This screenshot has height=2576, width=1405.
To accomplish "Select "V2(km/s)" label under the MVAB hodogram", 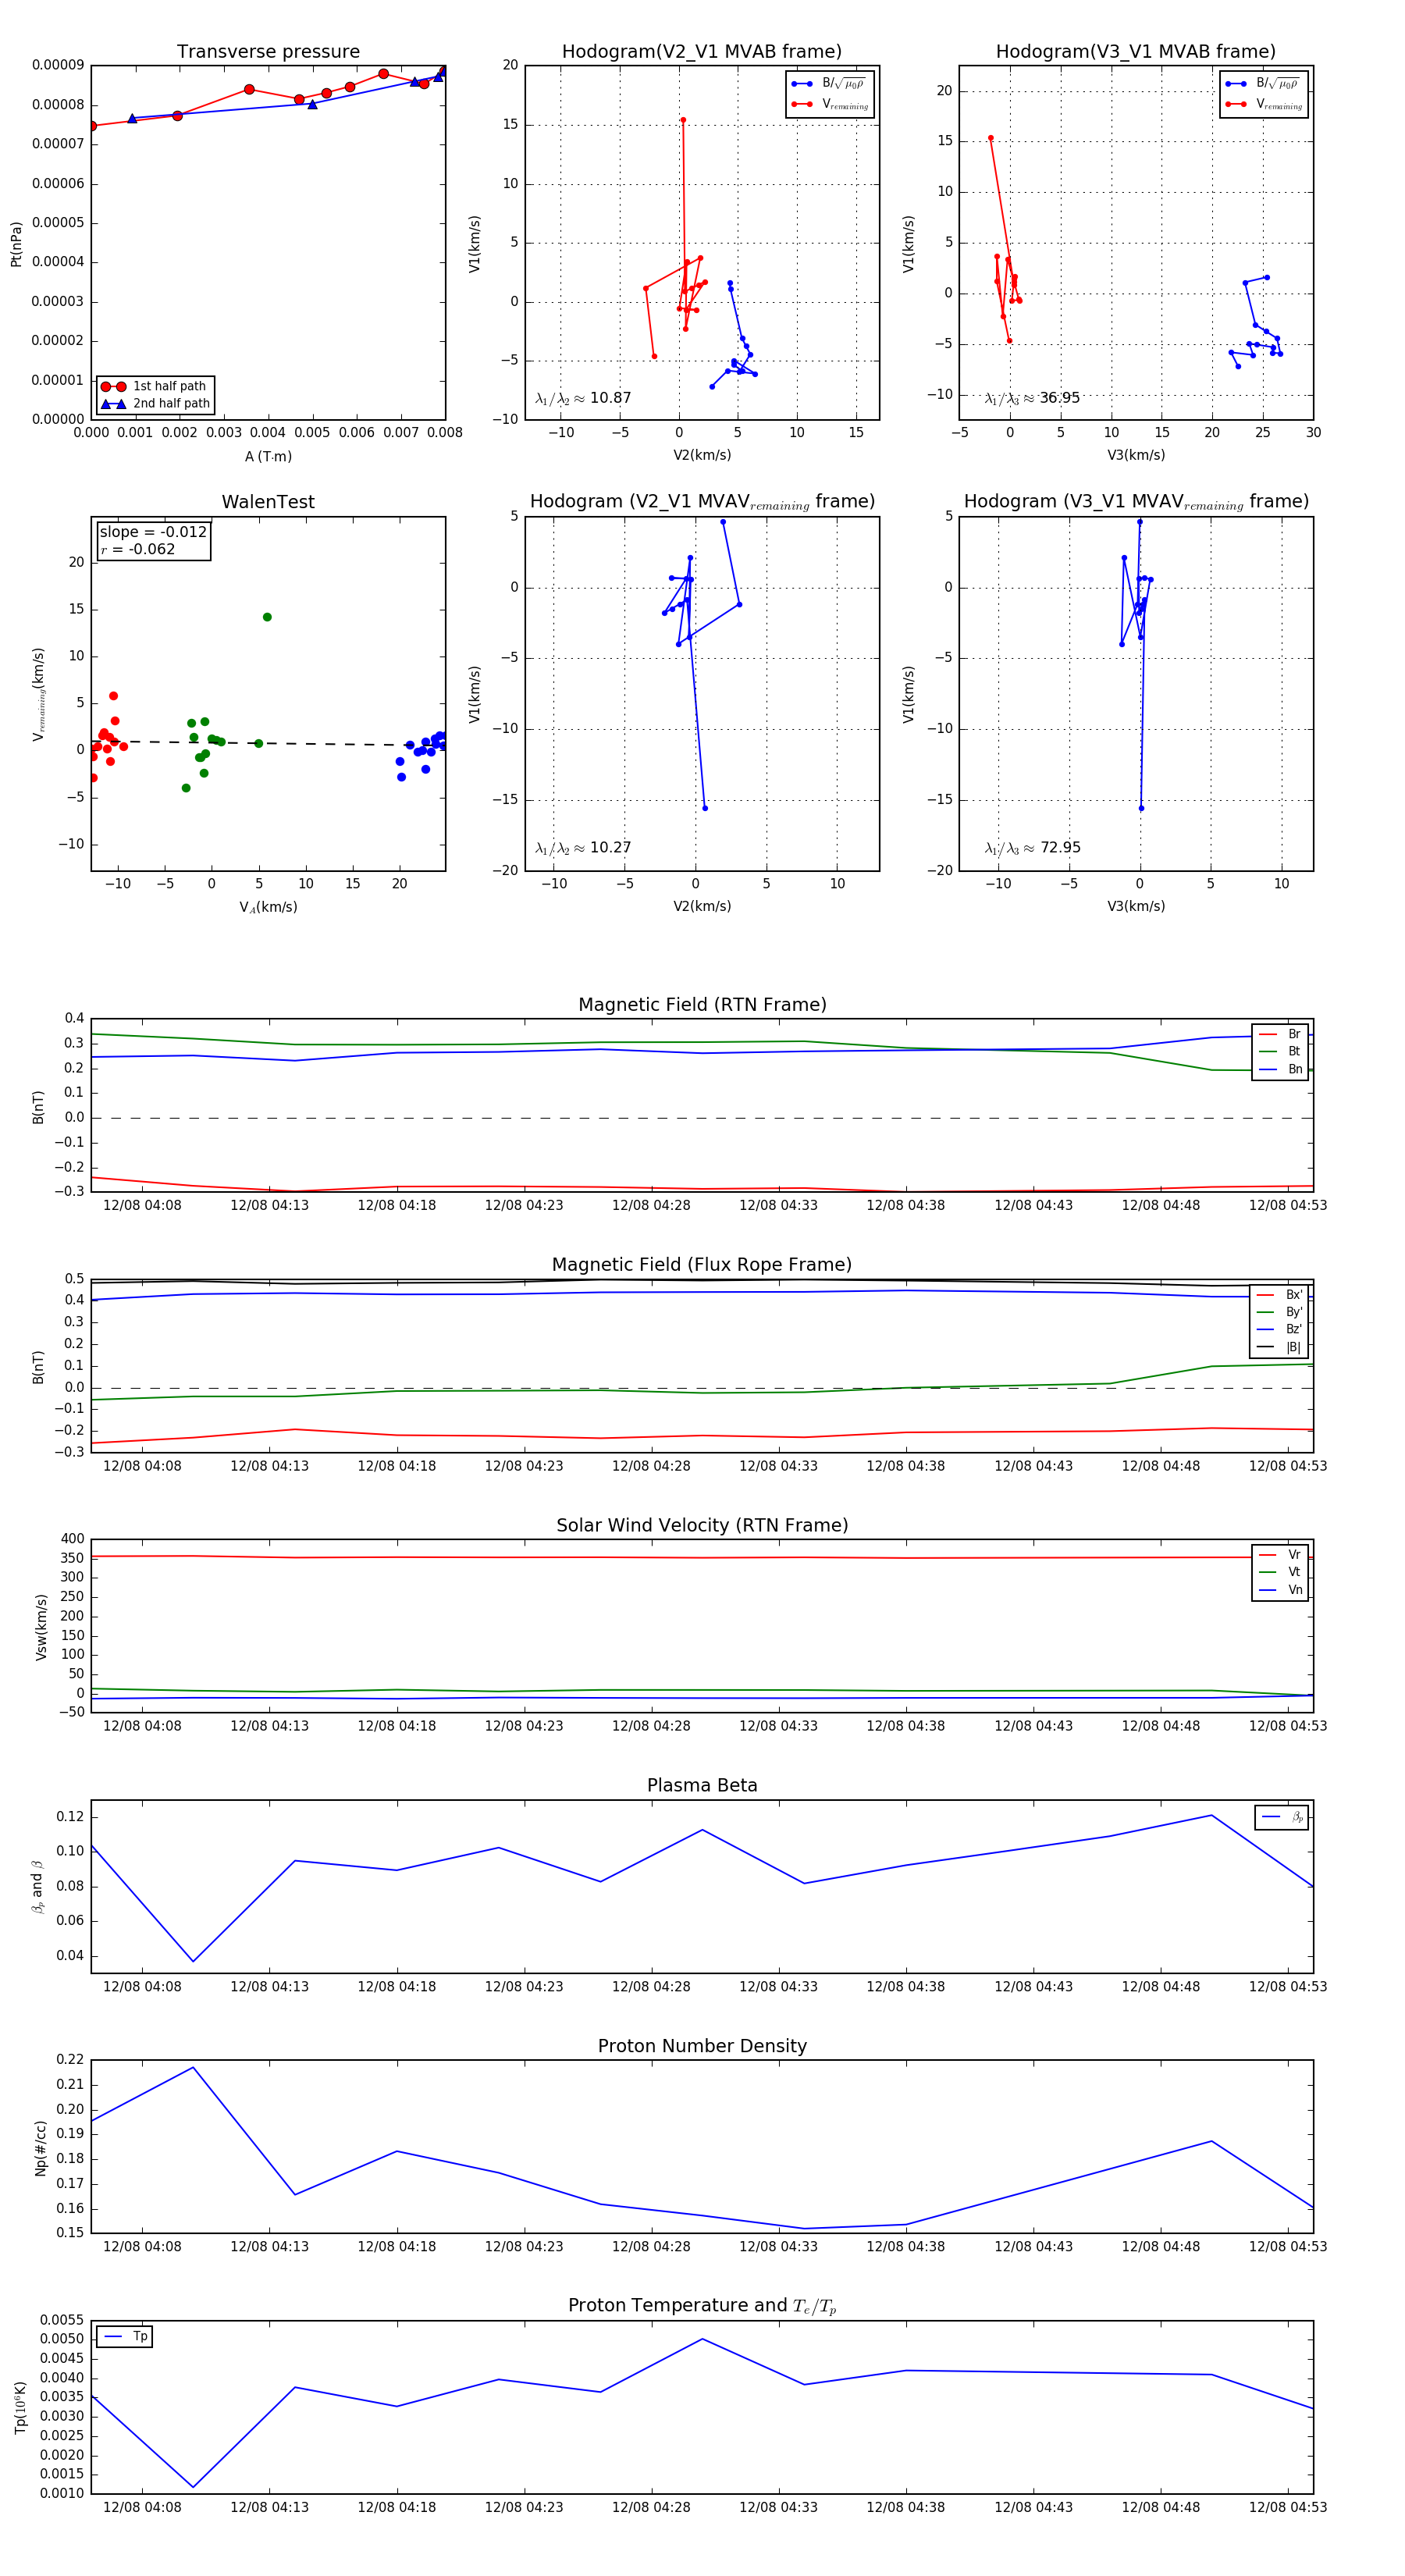I will tap(702, 455).
